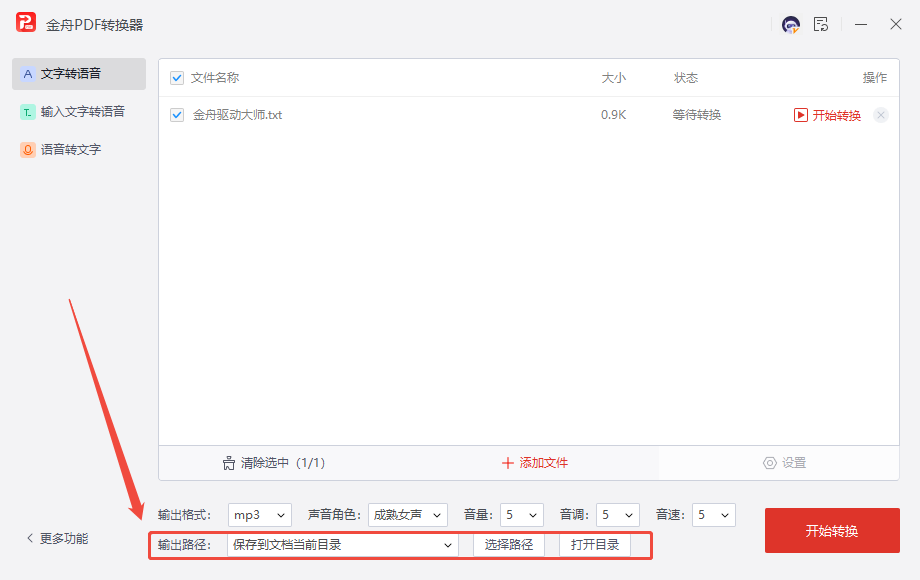Click 清除选中 (1/1) button
This screenshot has width=920, height=580.
273,463
